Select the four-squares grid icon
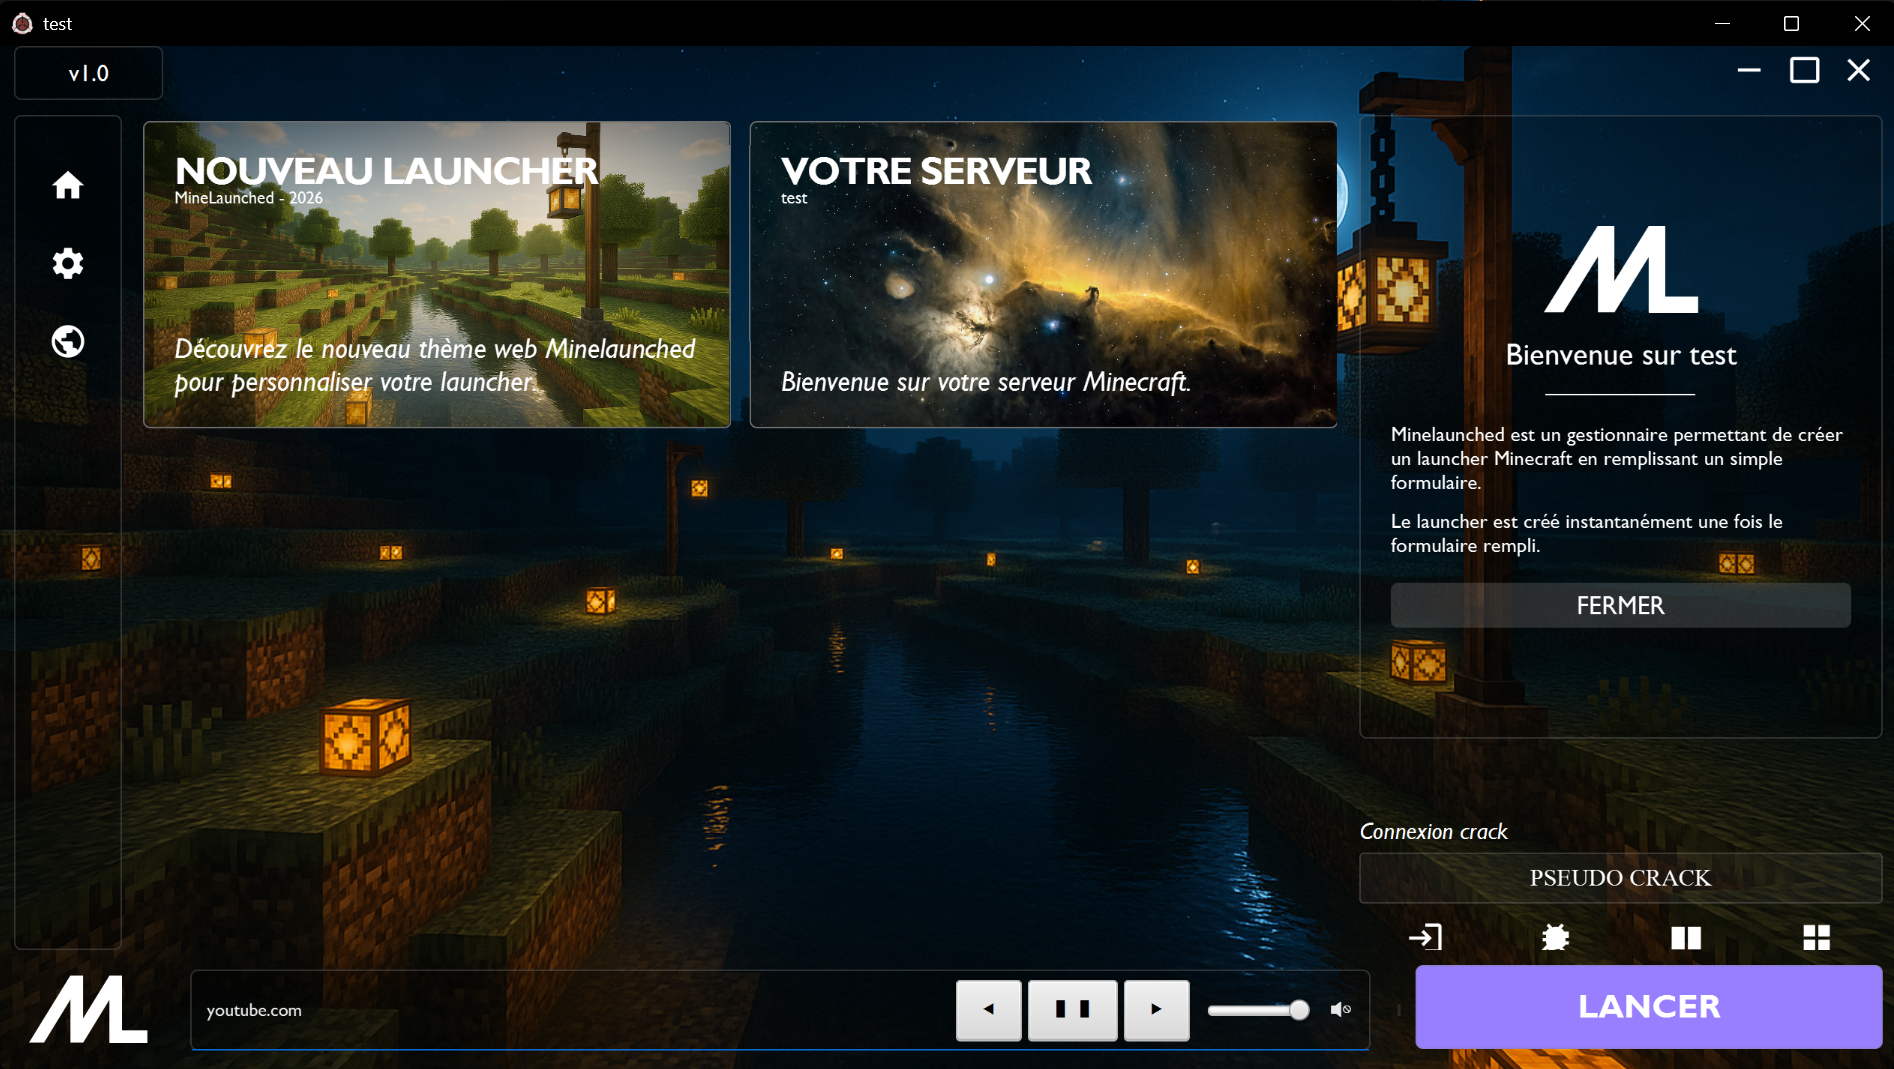The image size is (1894, 1069). click(1816, 937)
